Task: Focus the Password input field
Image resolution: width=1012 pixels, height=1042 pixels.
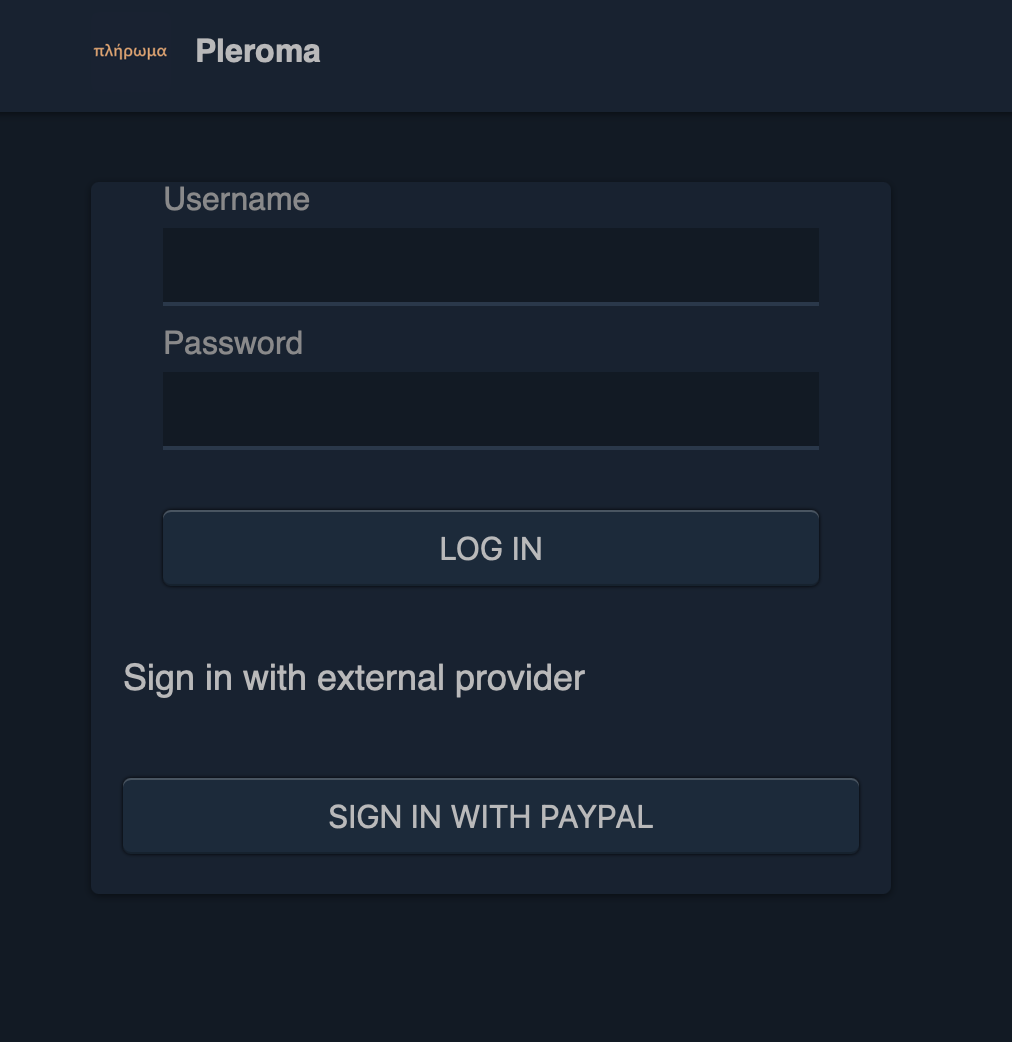Action: (x=490, y=409)
